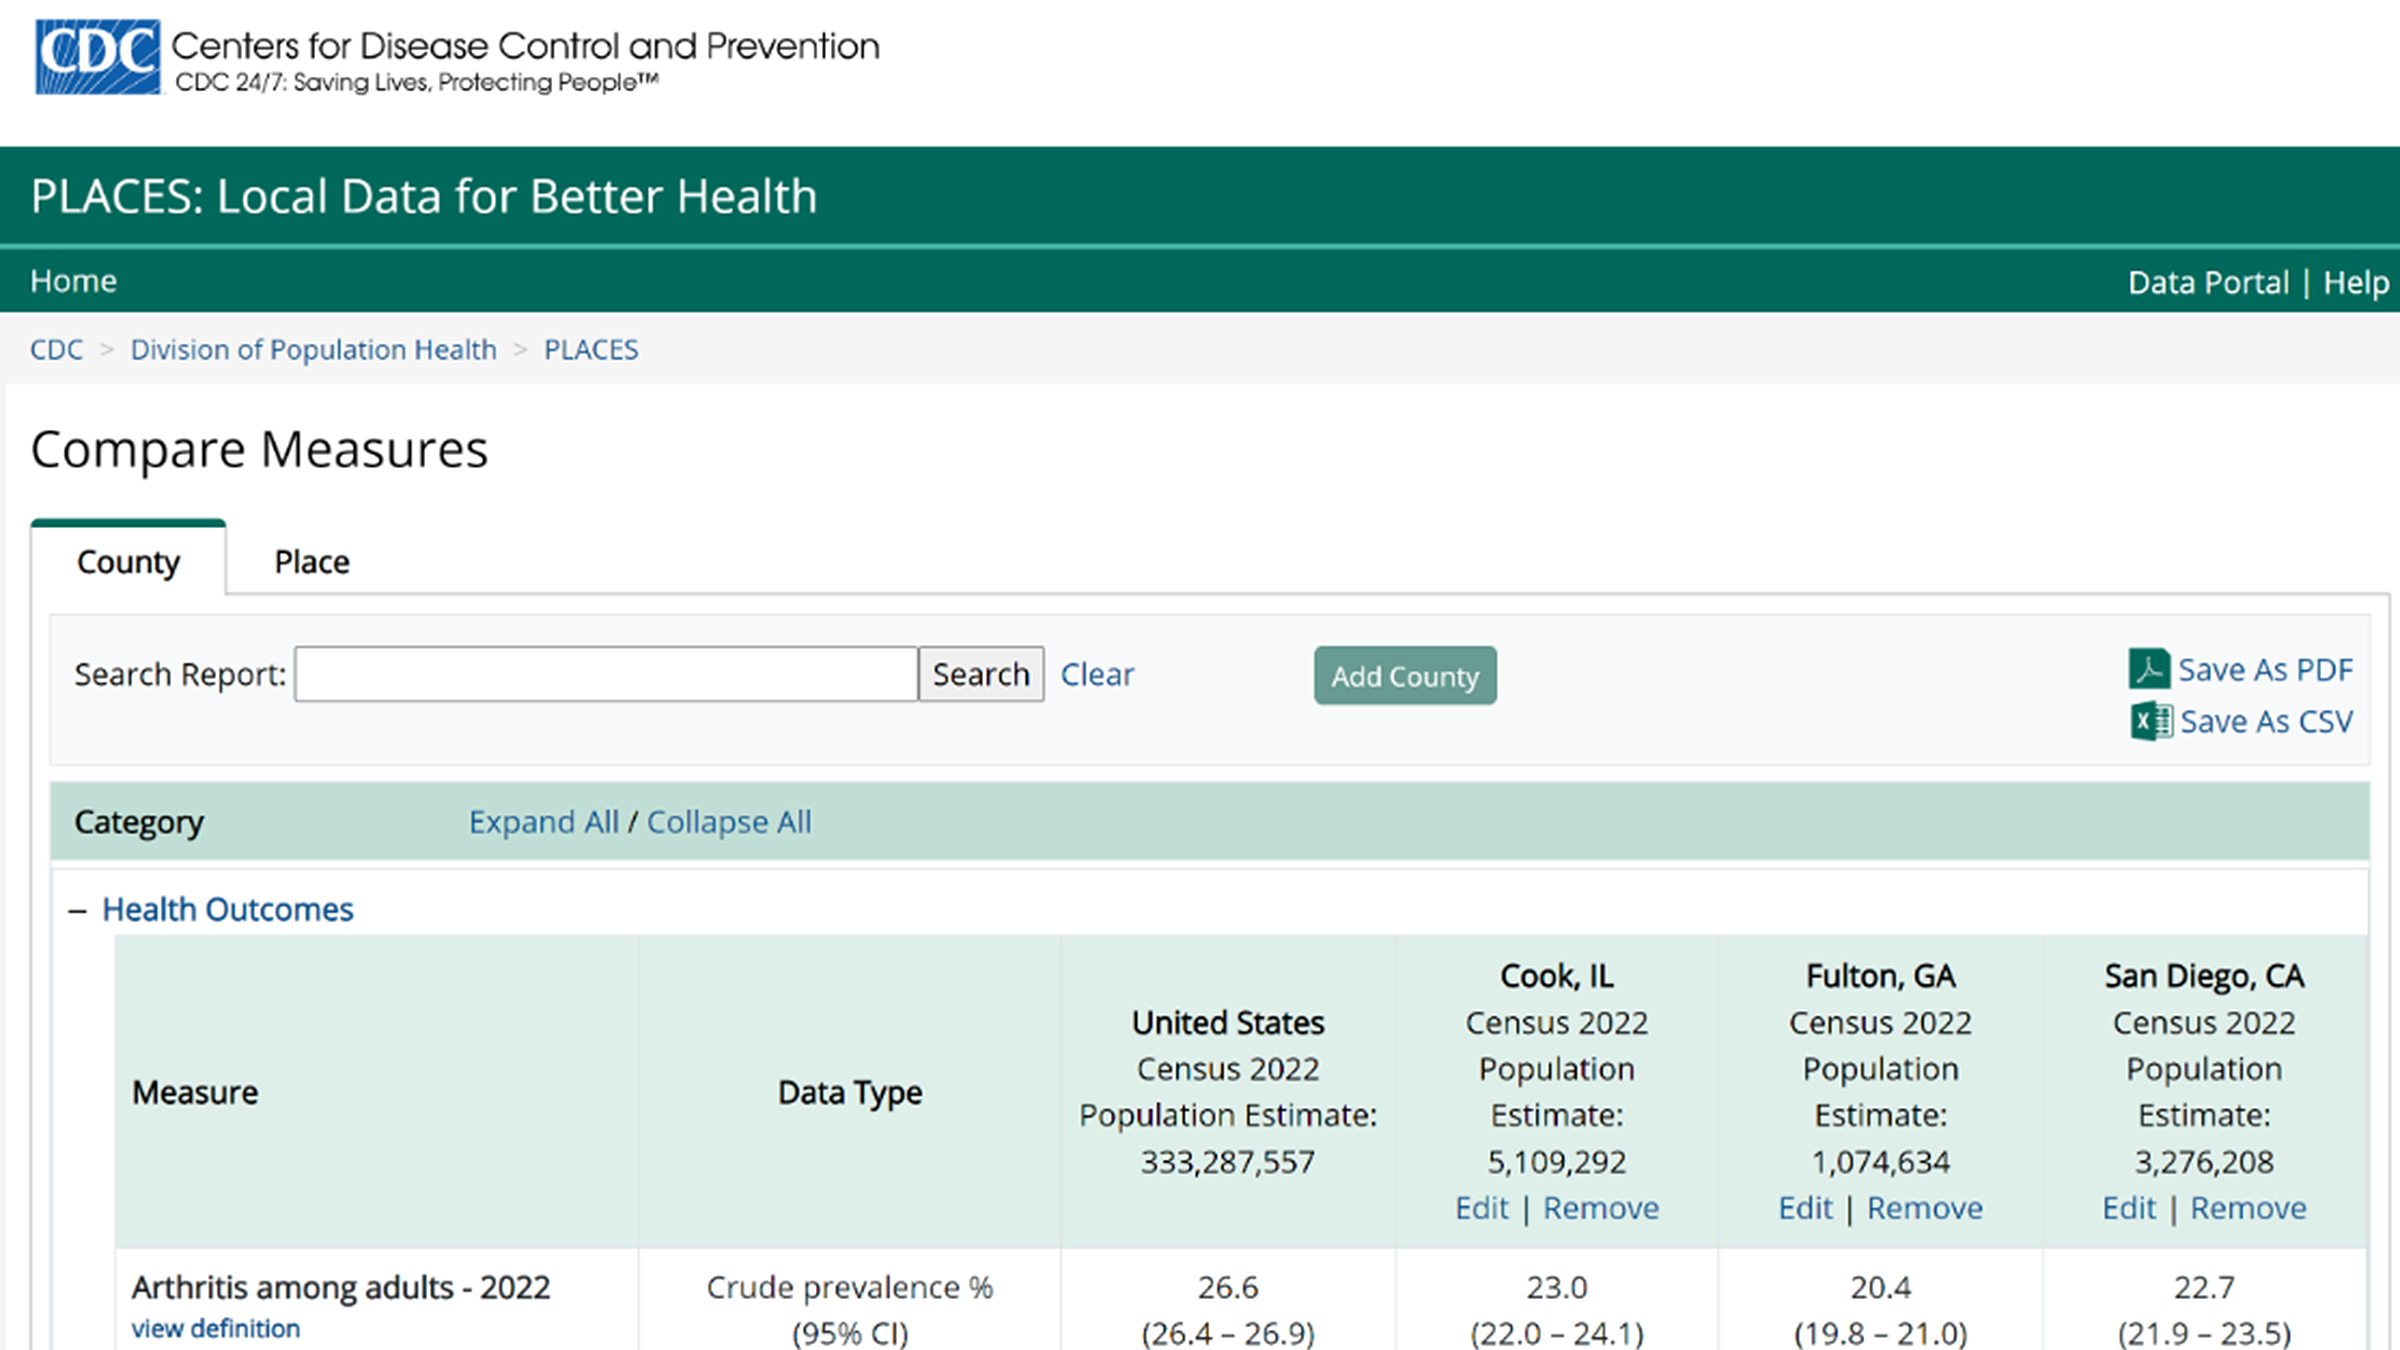Viewport: 2400px width, 1350px height.
Task: Clear the current search report
Action: point(1097,674)
